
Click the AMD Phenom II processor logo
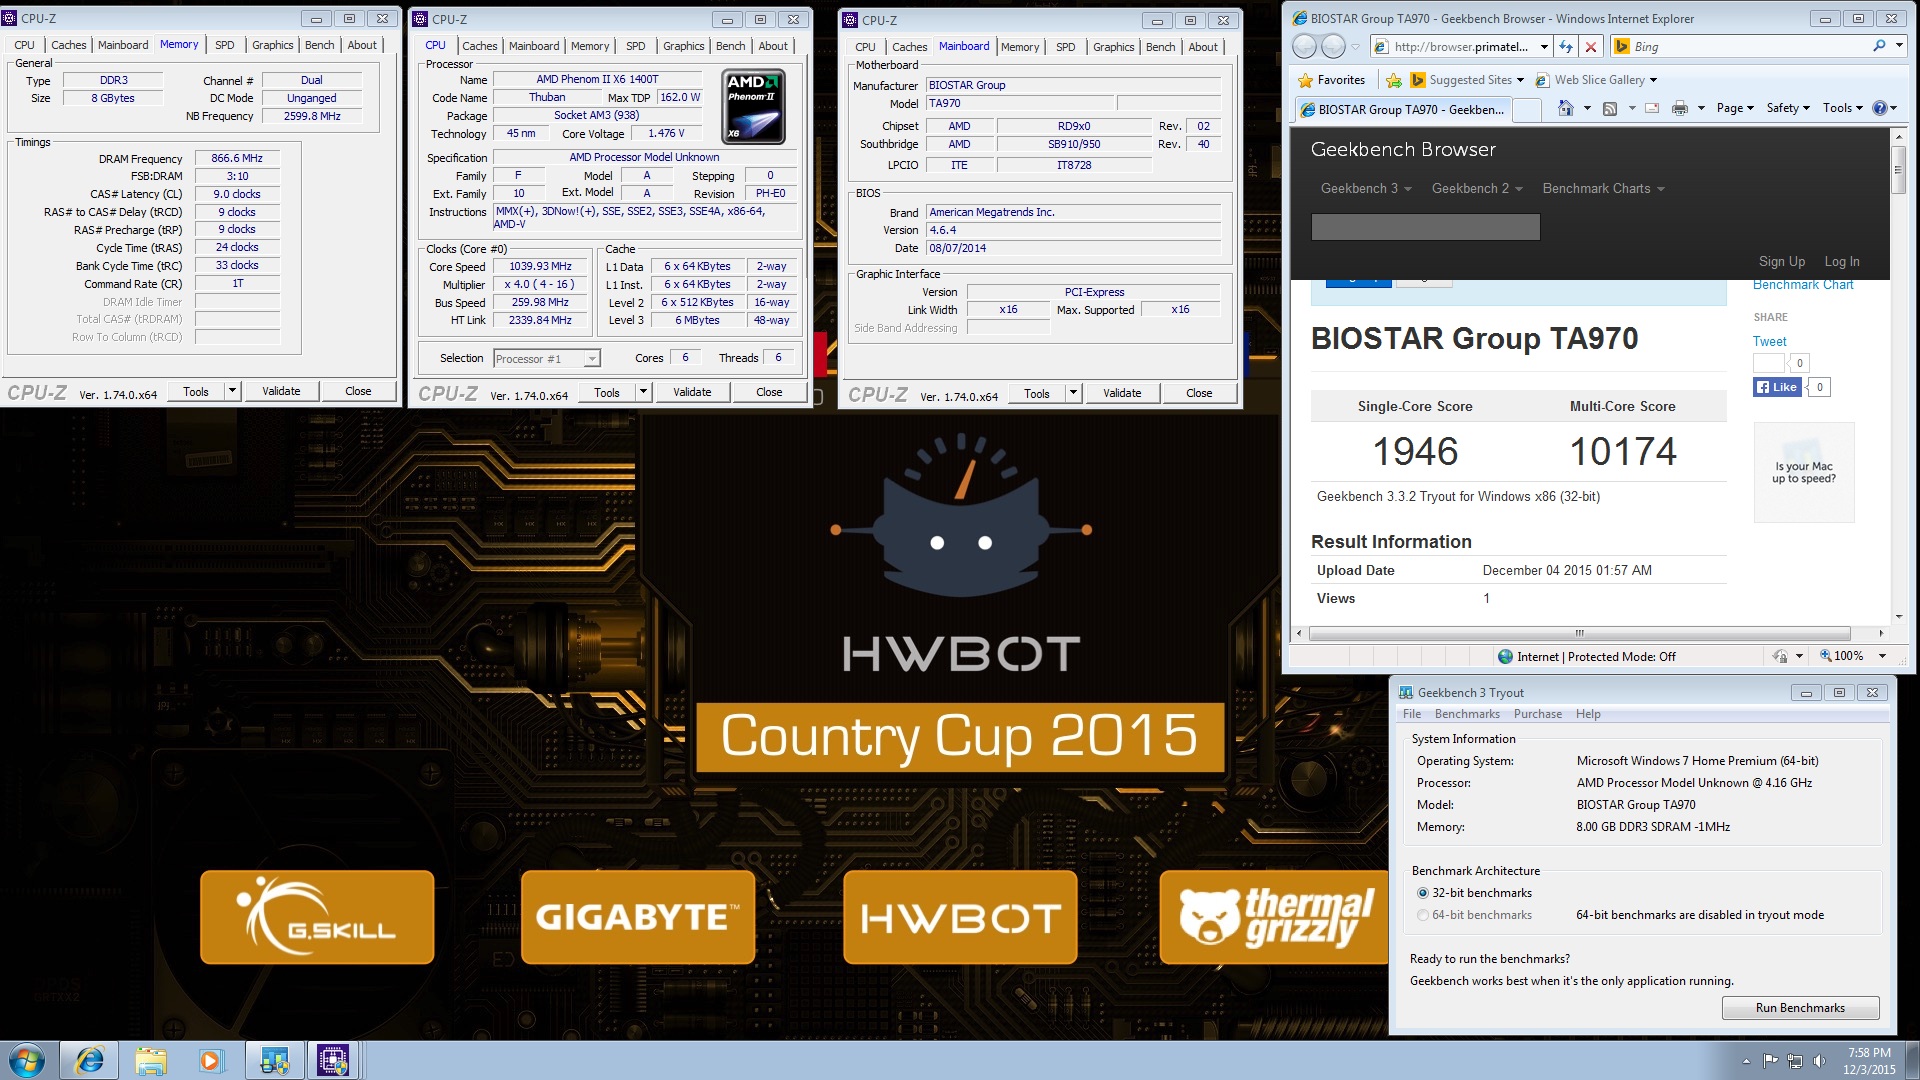pyautogui.click(x=753, y=106)
